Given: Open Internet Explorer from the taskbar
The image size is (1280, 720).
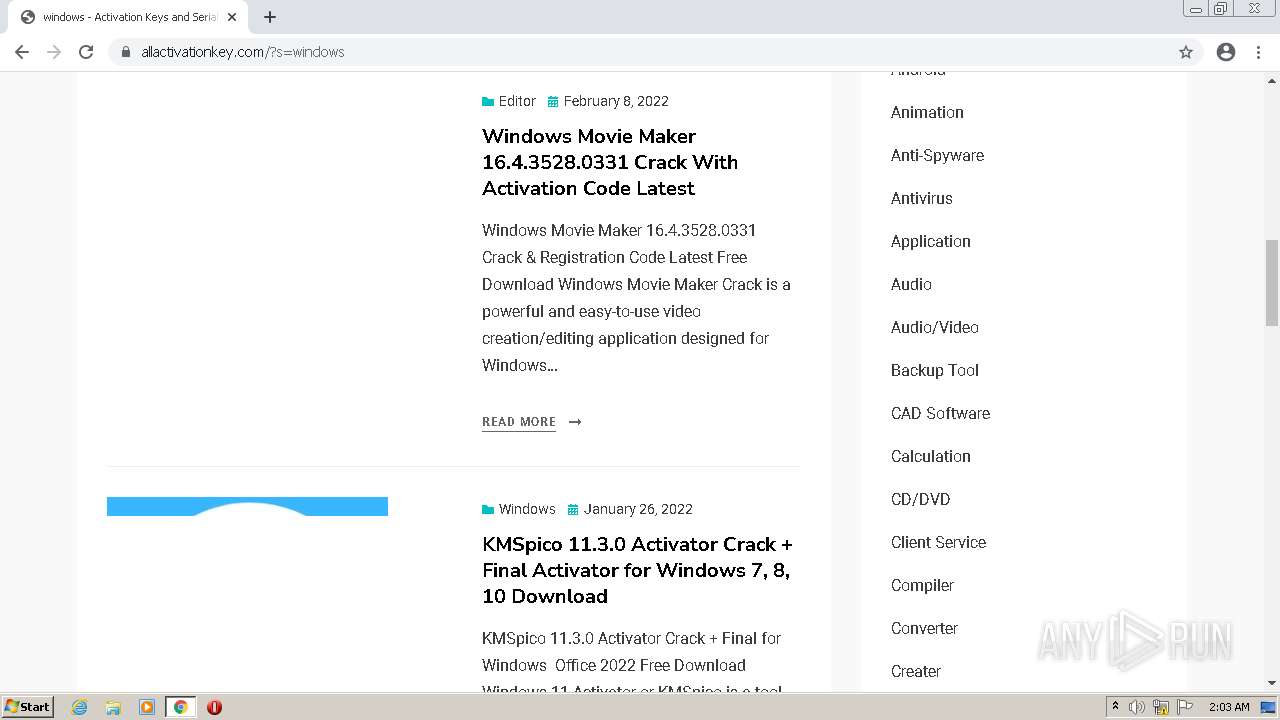Looking at the screenshot, I should click(x=80, y=707).
